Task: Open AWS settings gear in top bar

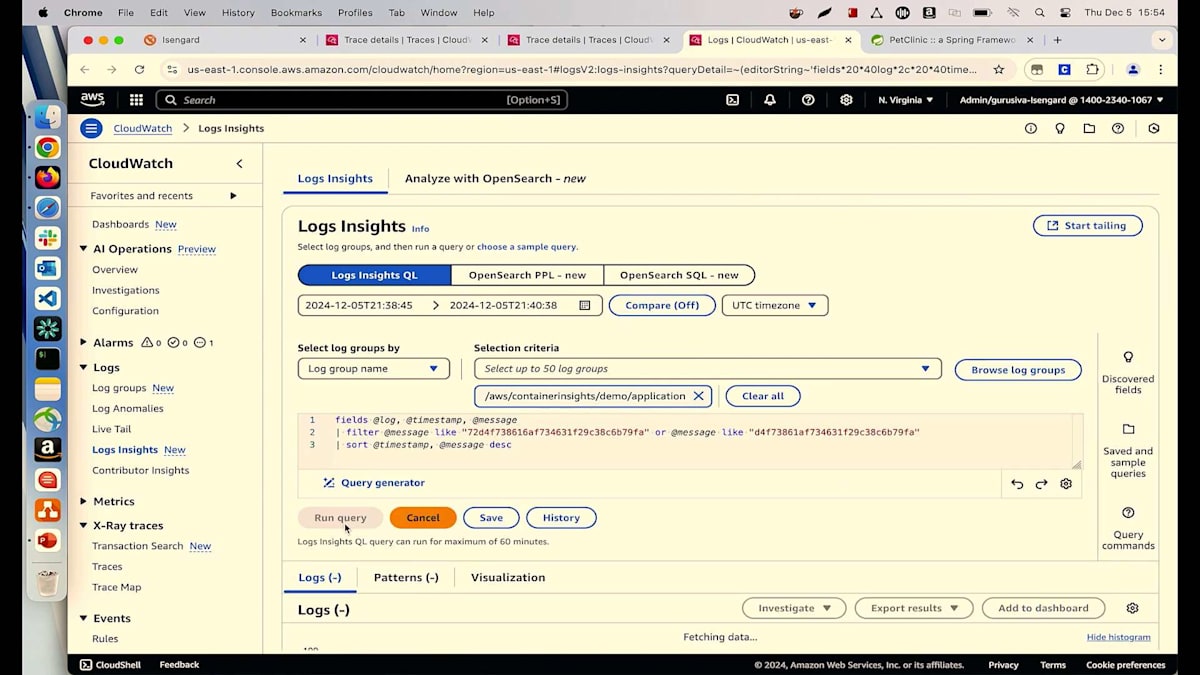Action: (x=846, y=100)
